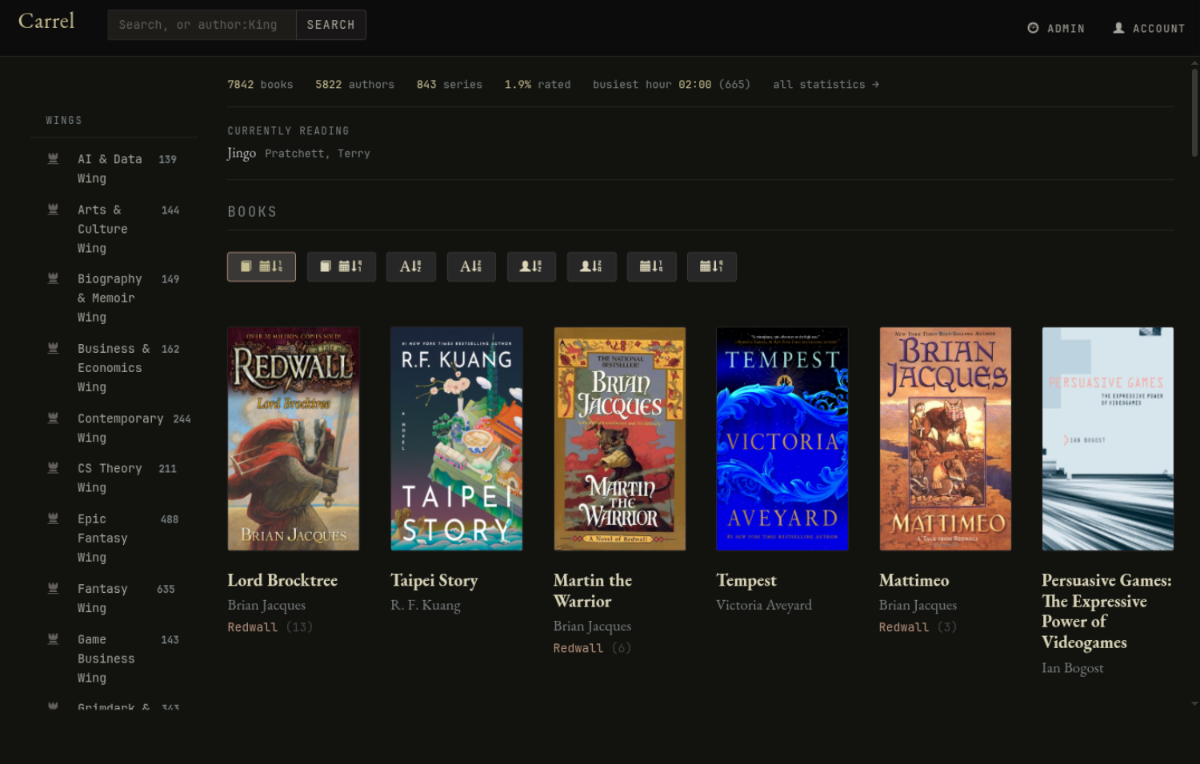
Task: Open Redwall series link marked (3)
Action: 904,627
